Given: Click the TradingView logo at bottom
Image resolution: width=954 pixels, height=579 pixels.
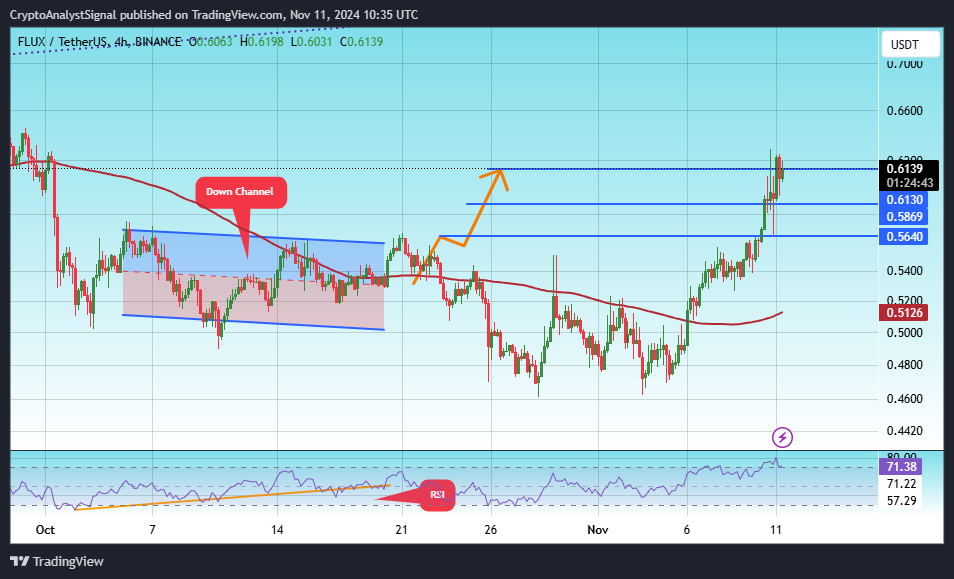Looking at the screenshot, I should (x=57, y=561).
